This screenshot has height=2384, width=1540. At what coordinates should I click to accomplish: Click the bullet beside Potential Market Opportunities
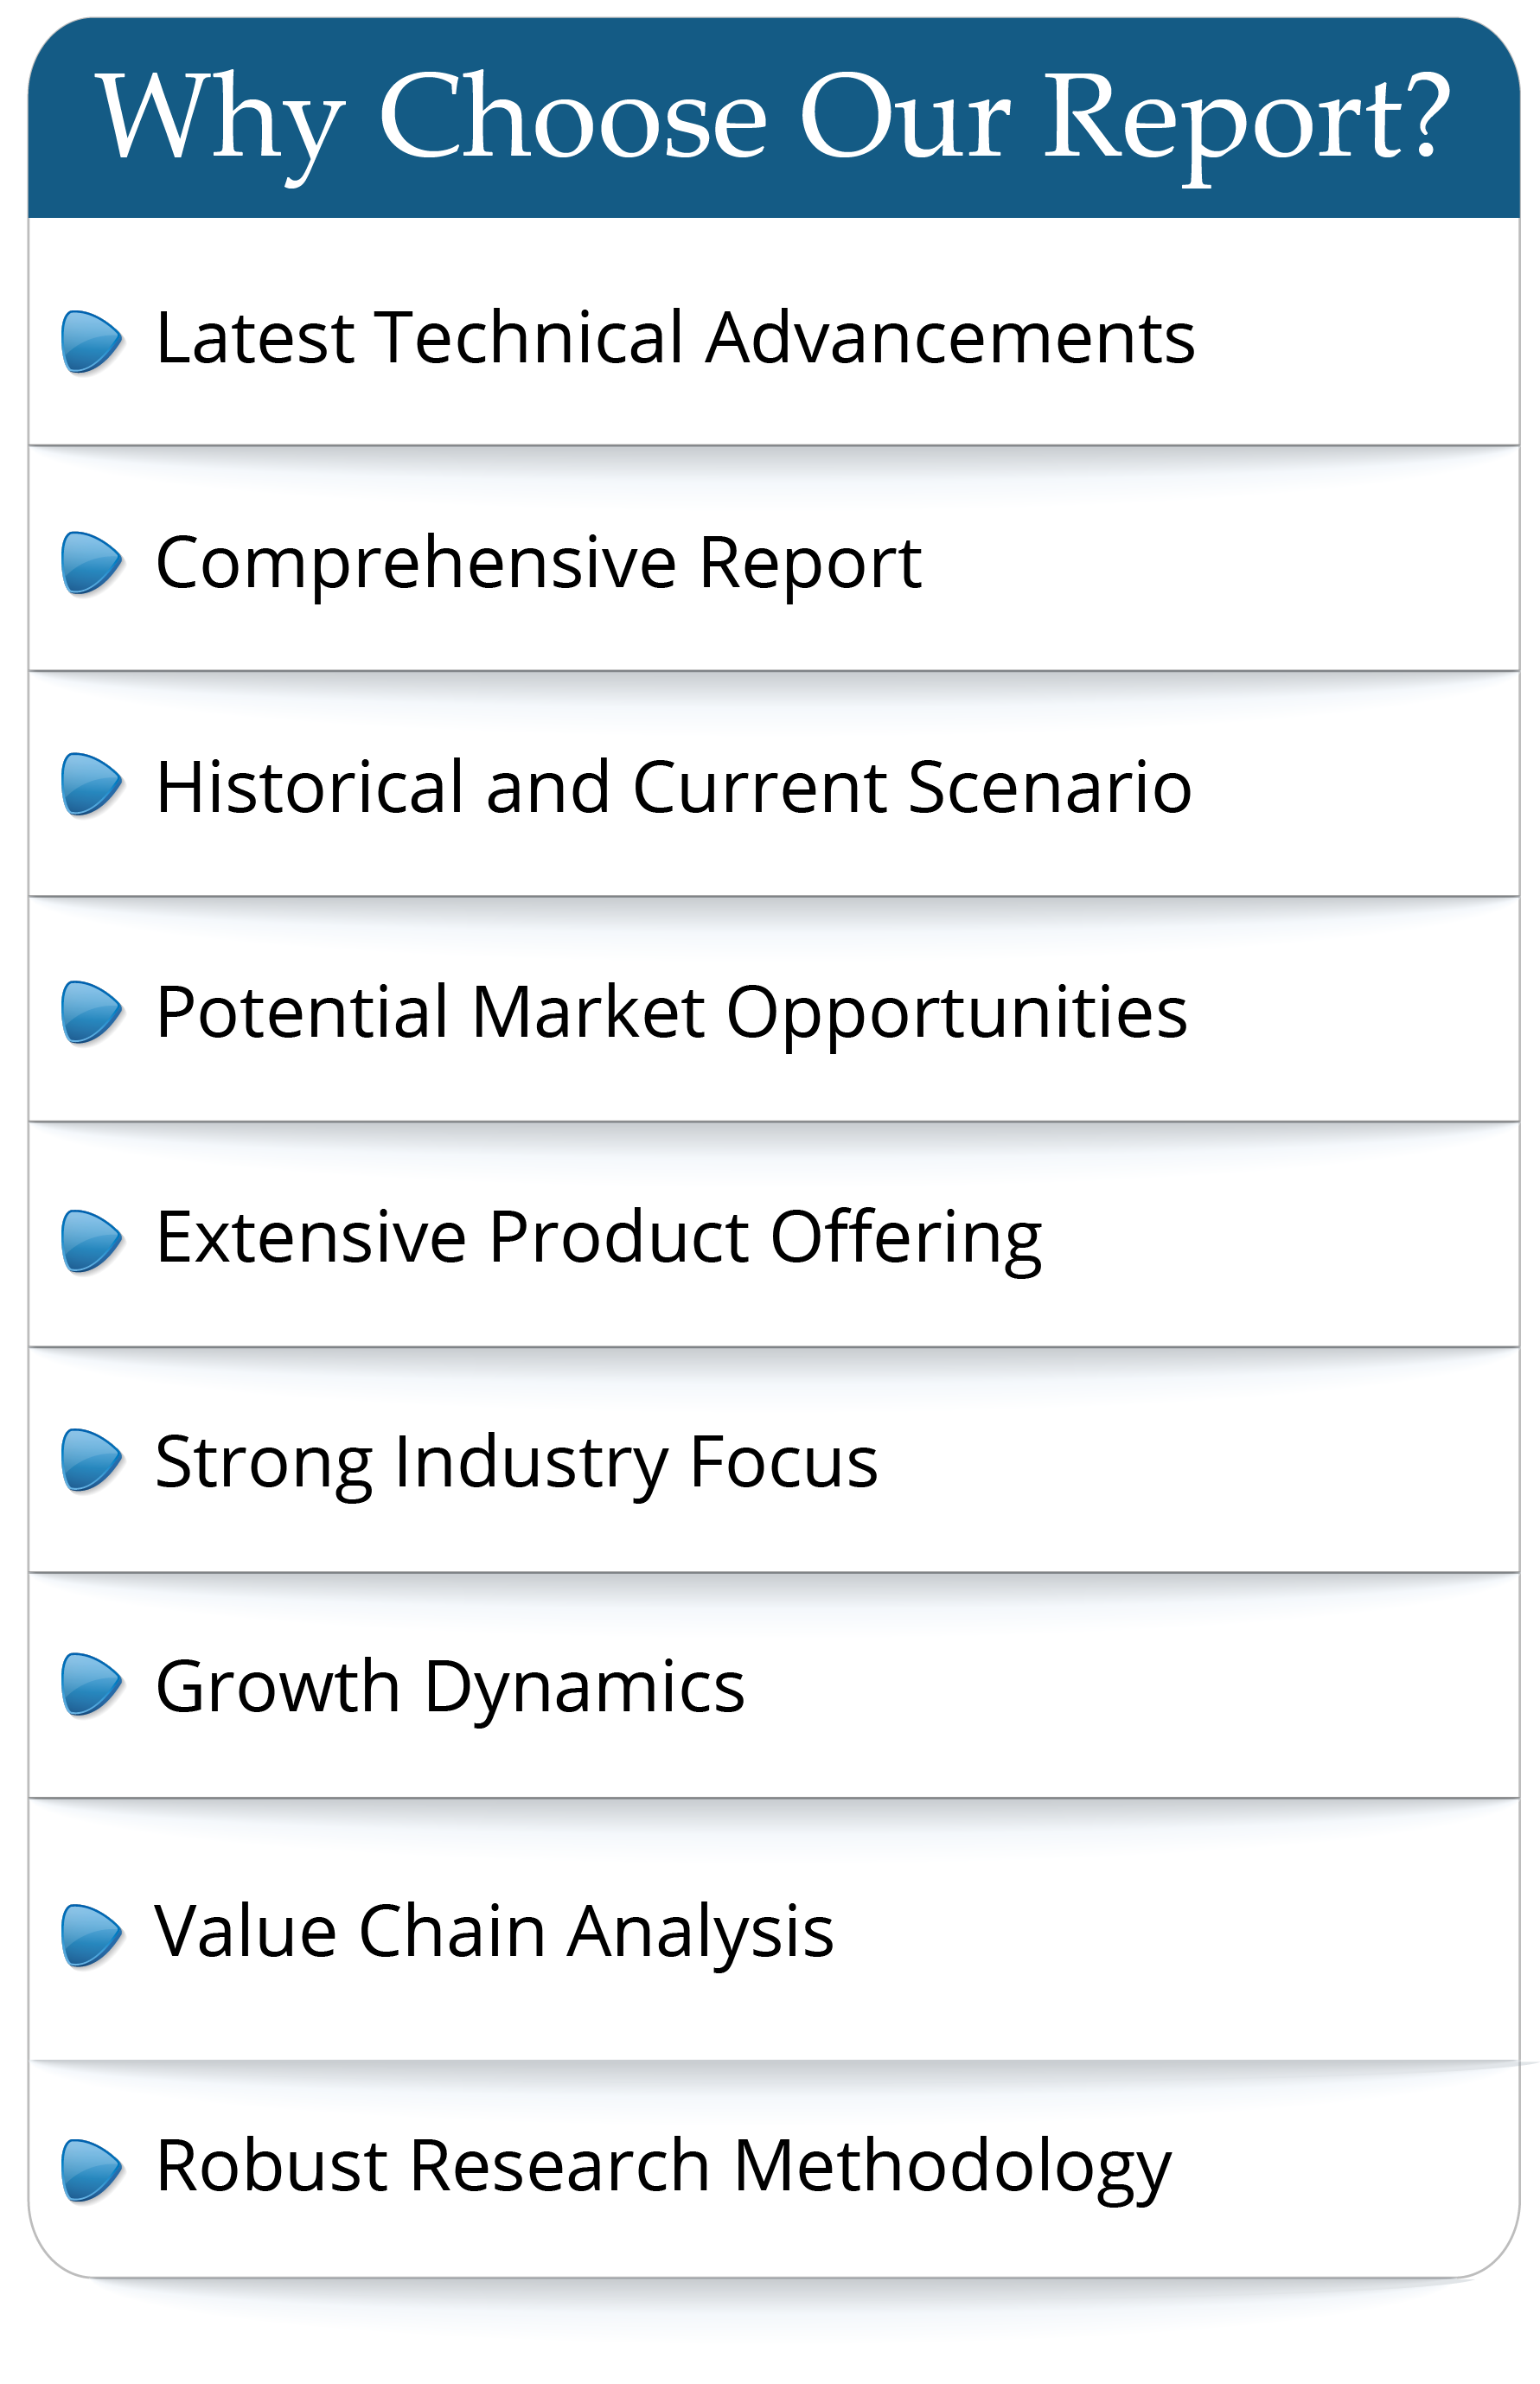click(91, 1012)
